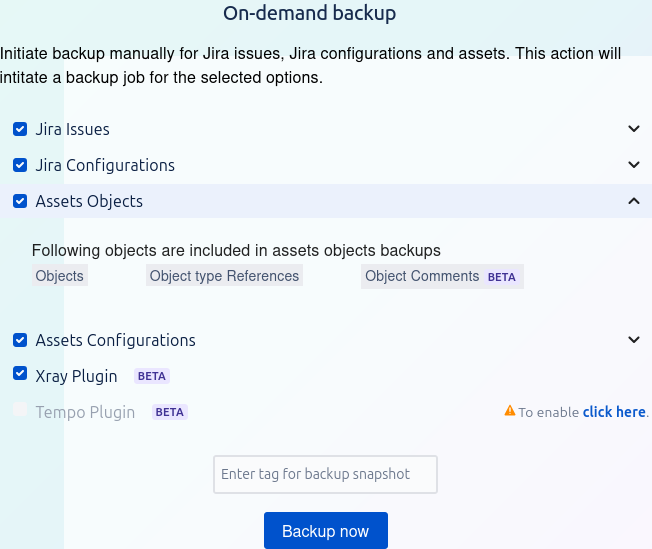Click the warning icon beside 'To enable'
The image size is (652, 549).
click(510, 411)
